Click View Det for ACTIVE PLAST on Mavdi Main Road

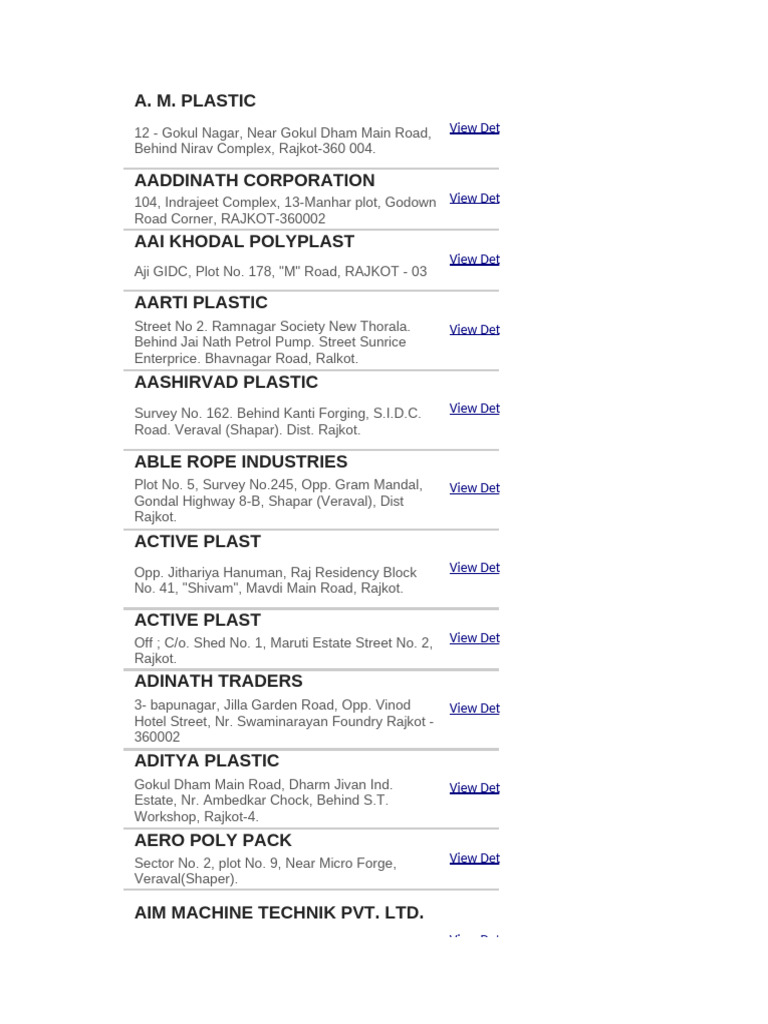coord(474,568)
